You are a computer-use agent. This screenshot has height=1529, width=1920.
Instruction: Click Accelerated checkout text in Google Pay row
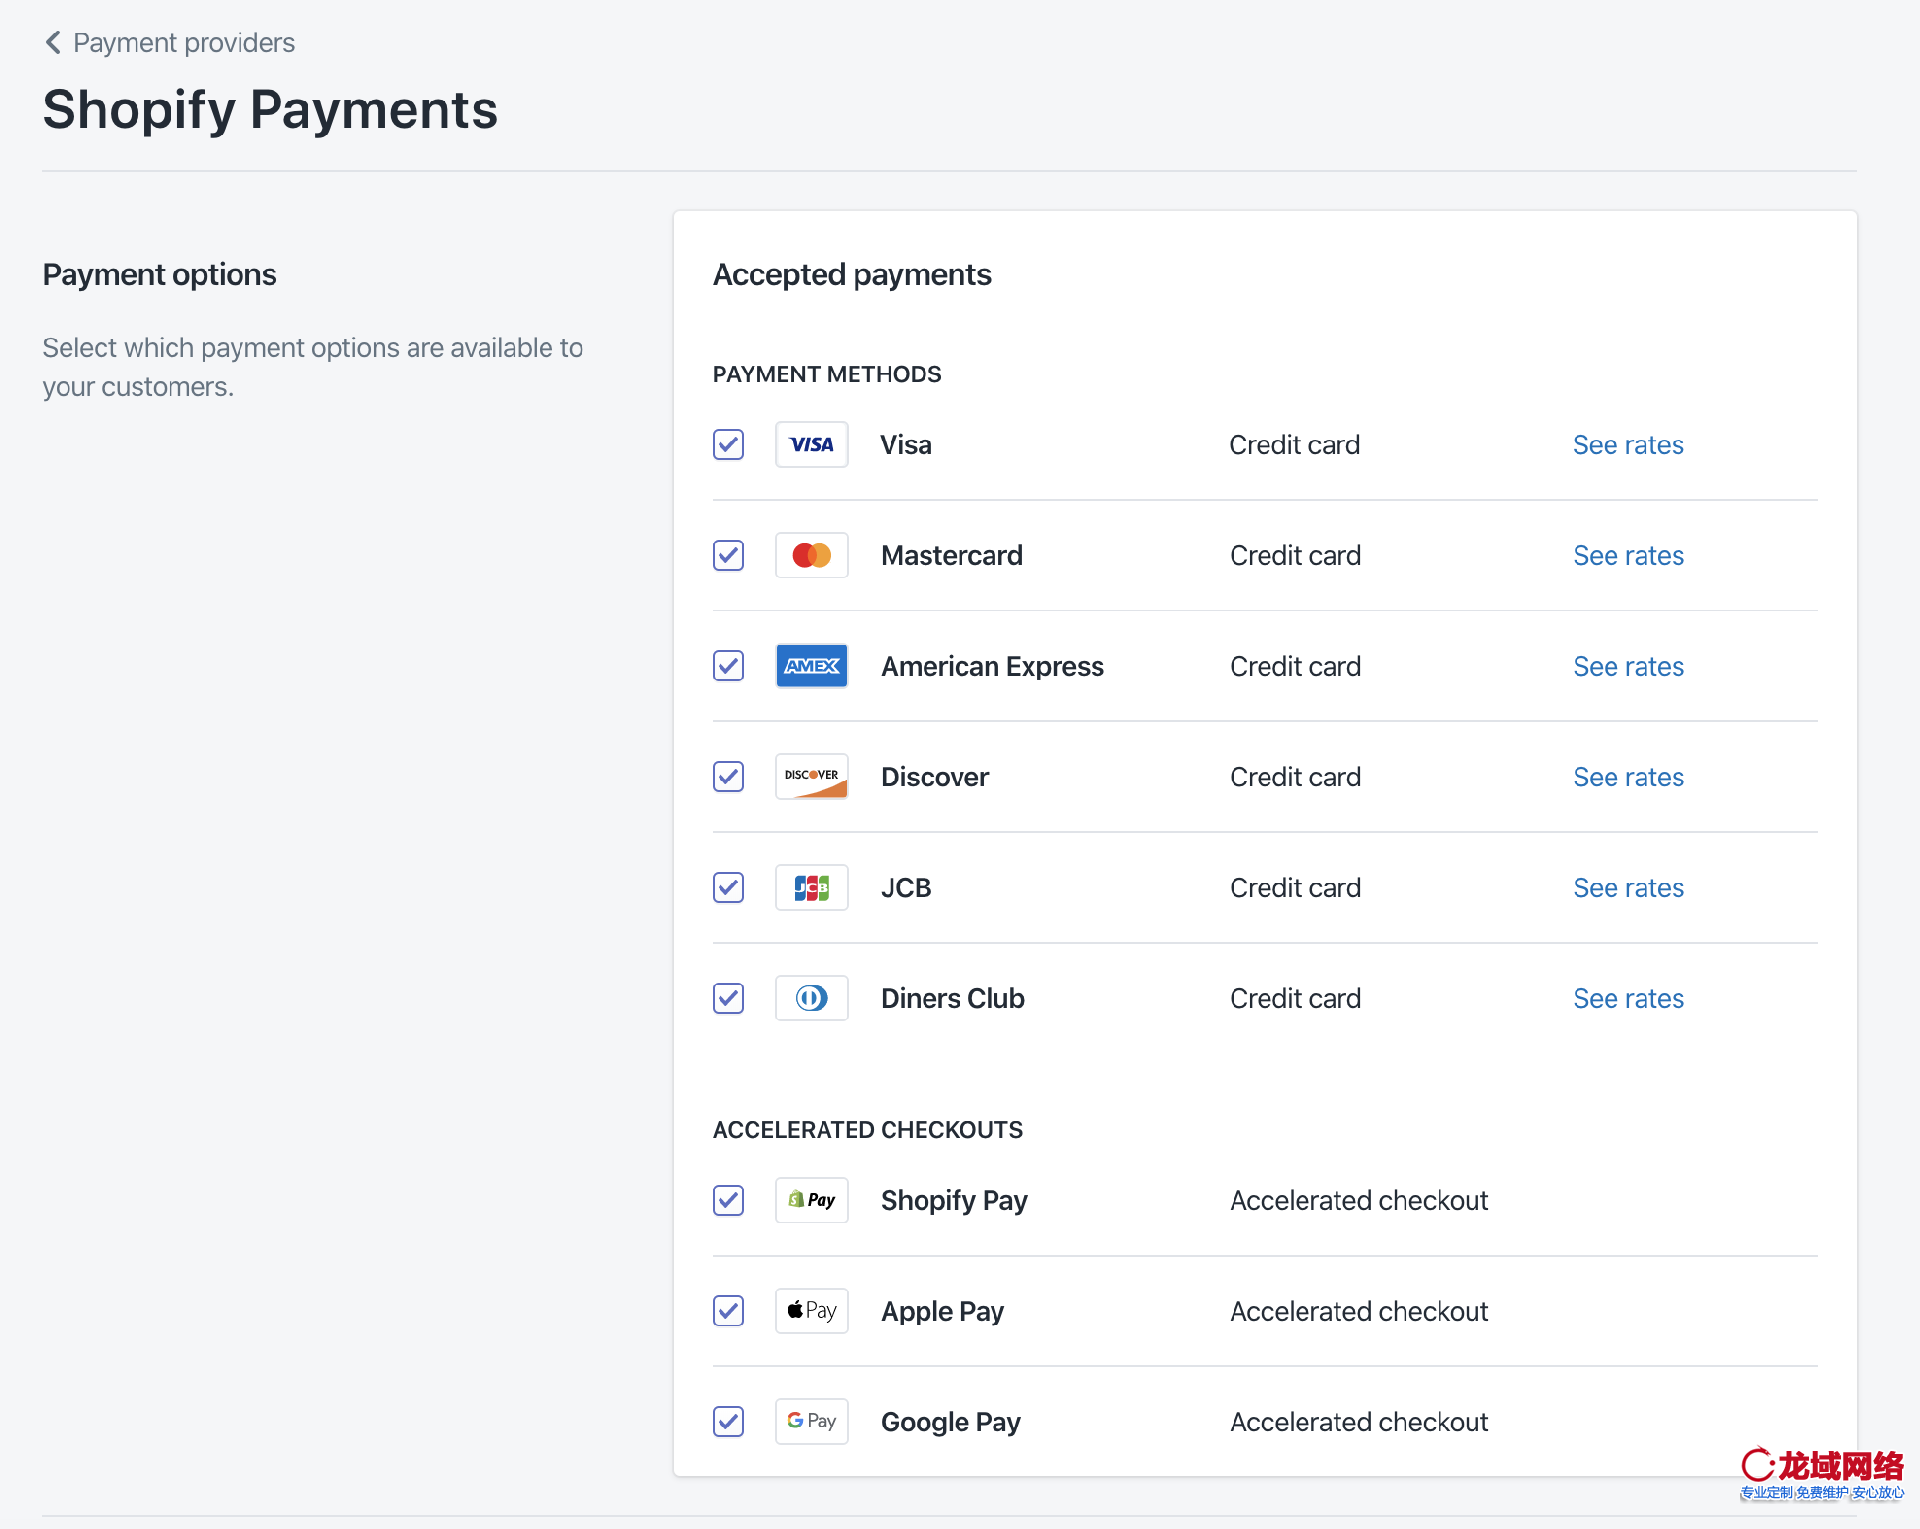click(x=1359, y=1421)
